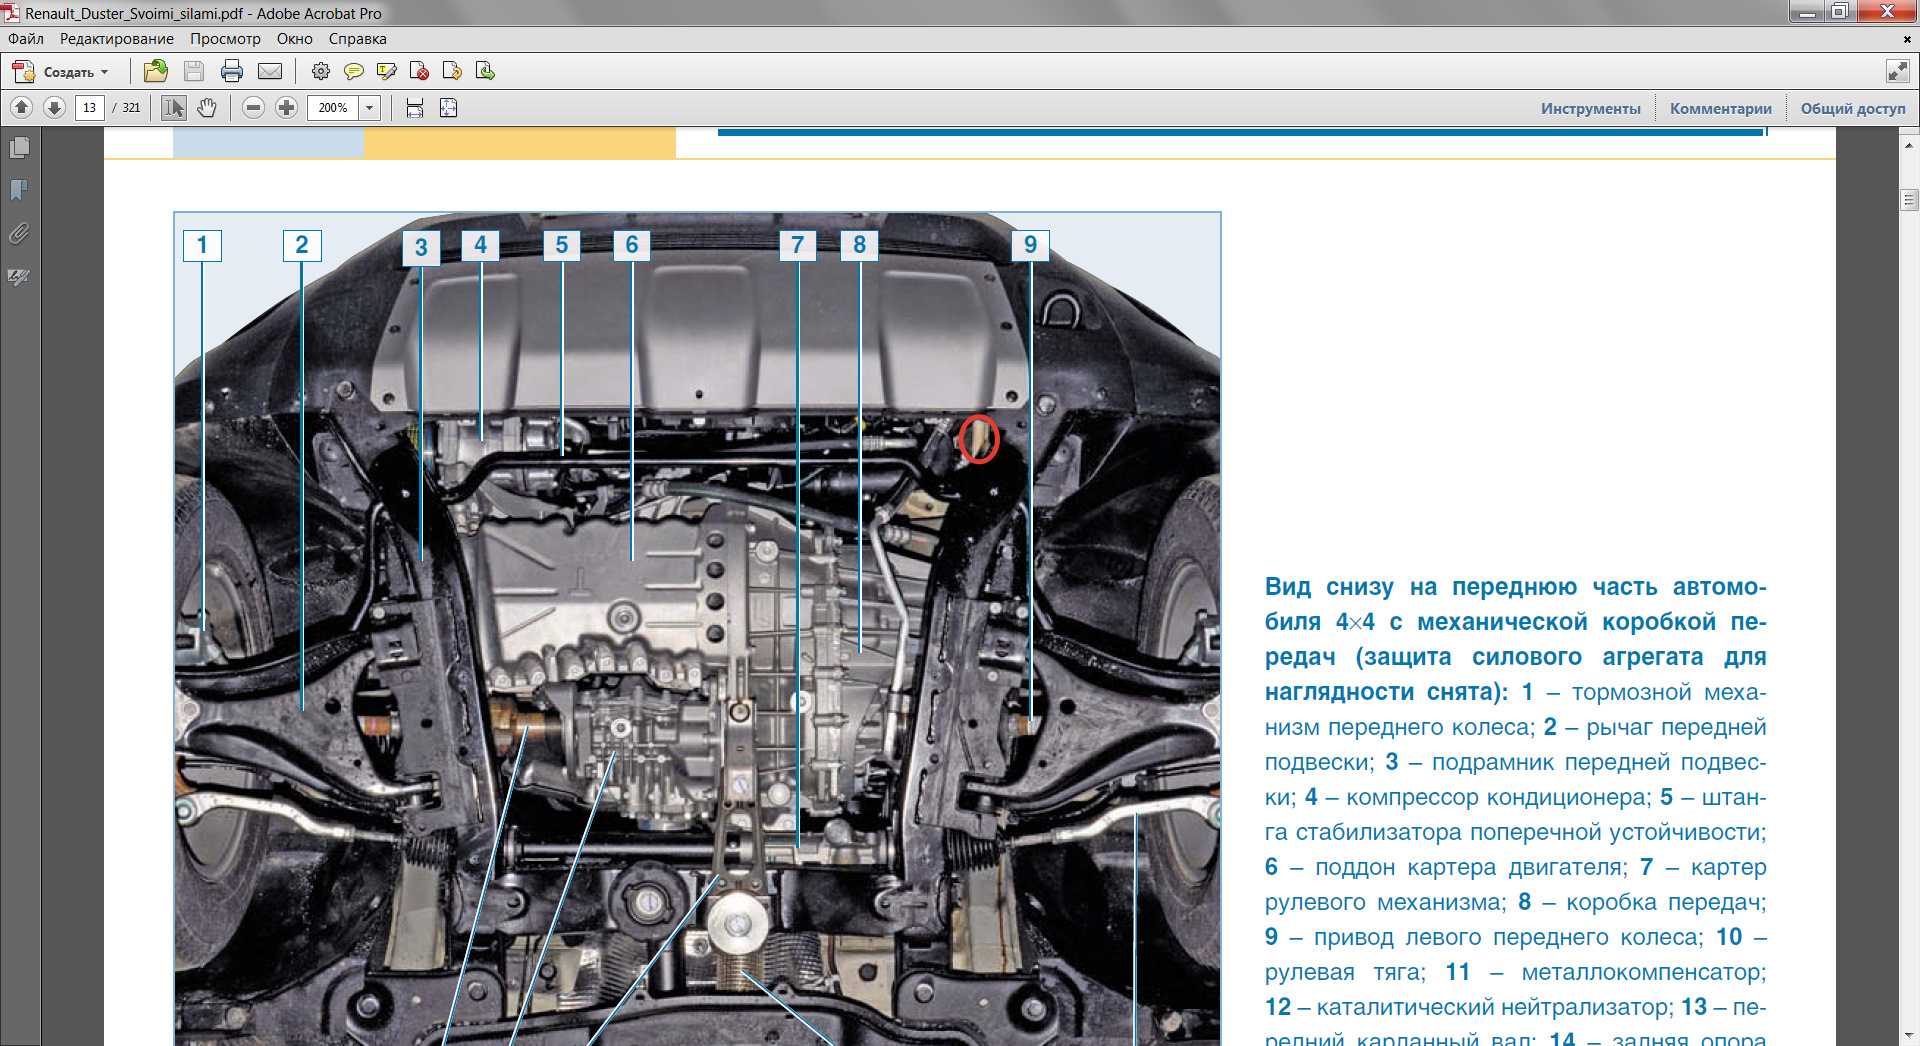Open the Файл menu
The height and width of the screenshot is (1046, 1920).
[x=26, y=39]
